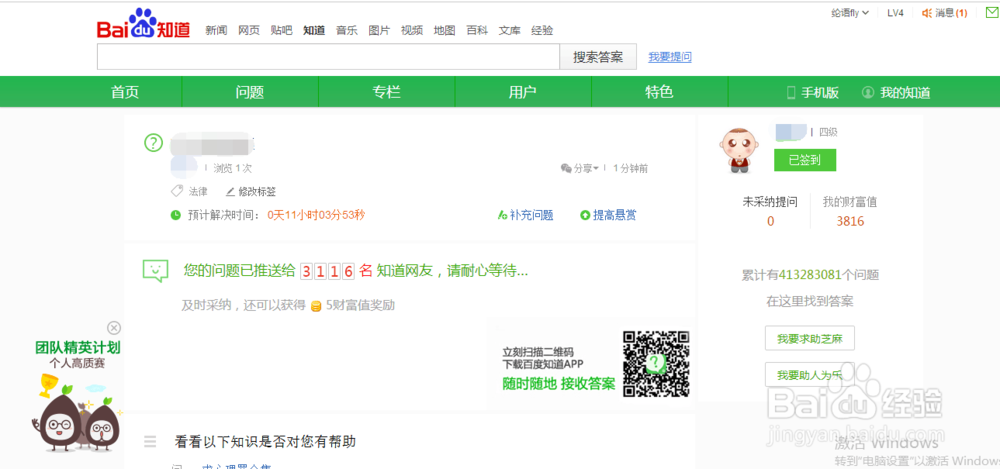Screen dimensions: 1000x469
Task: Open the mail envelope icon at top right
Action: (x=990, y=12)
